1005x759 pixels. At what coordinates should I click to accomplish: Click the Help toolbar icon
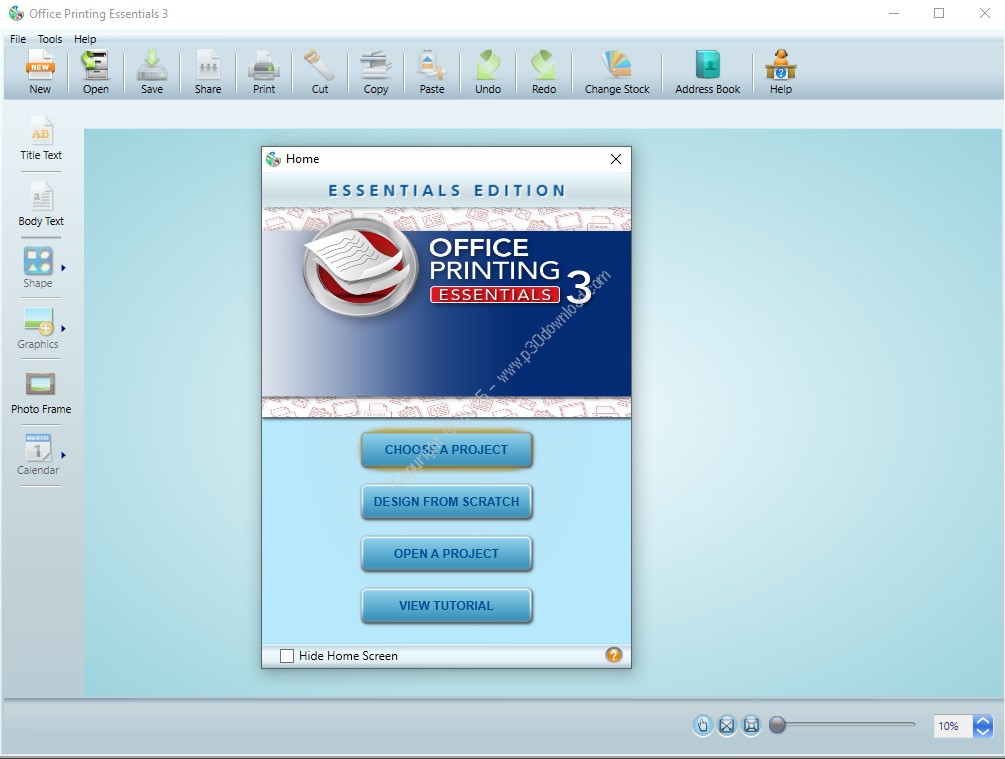781,72
